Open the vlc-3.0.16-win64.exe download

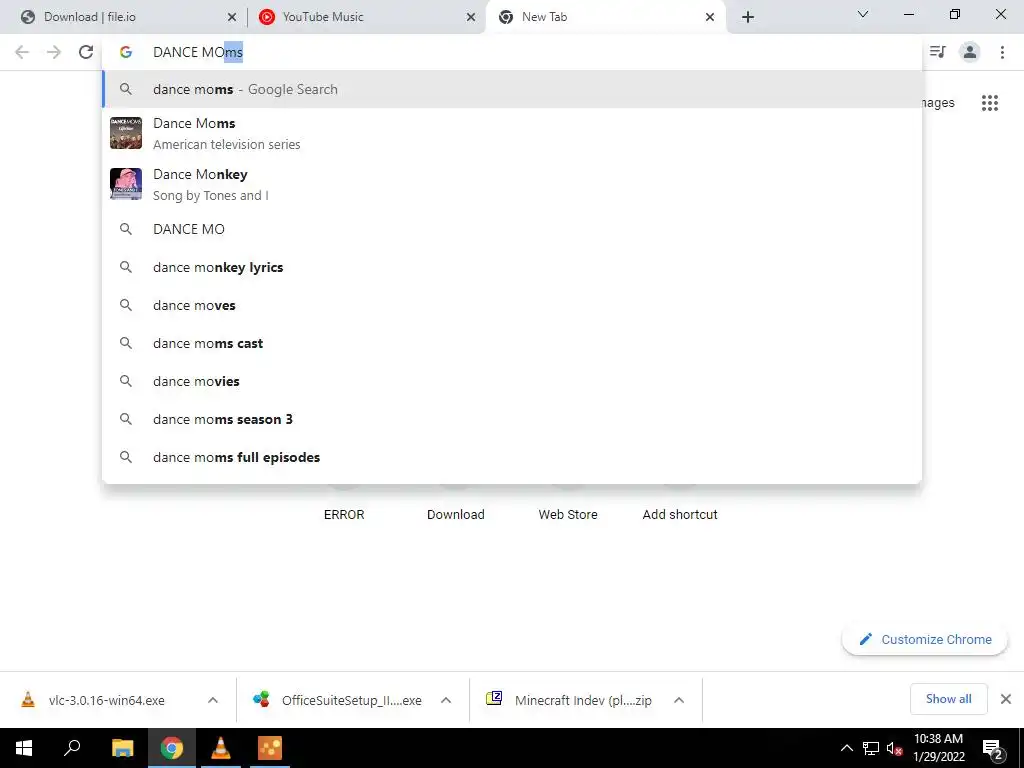pos(108,700)
